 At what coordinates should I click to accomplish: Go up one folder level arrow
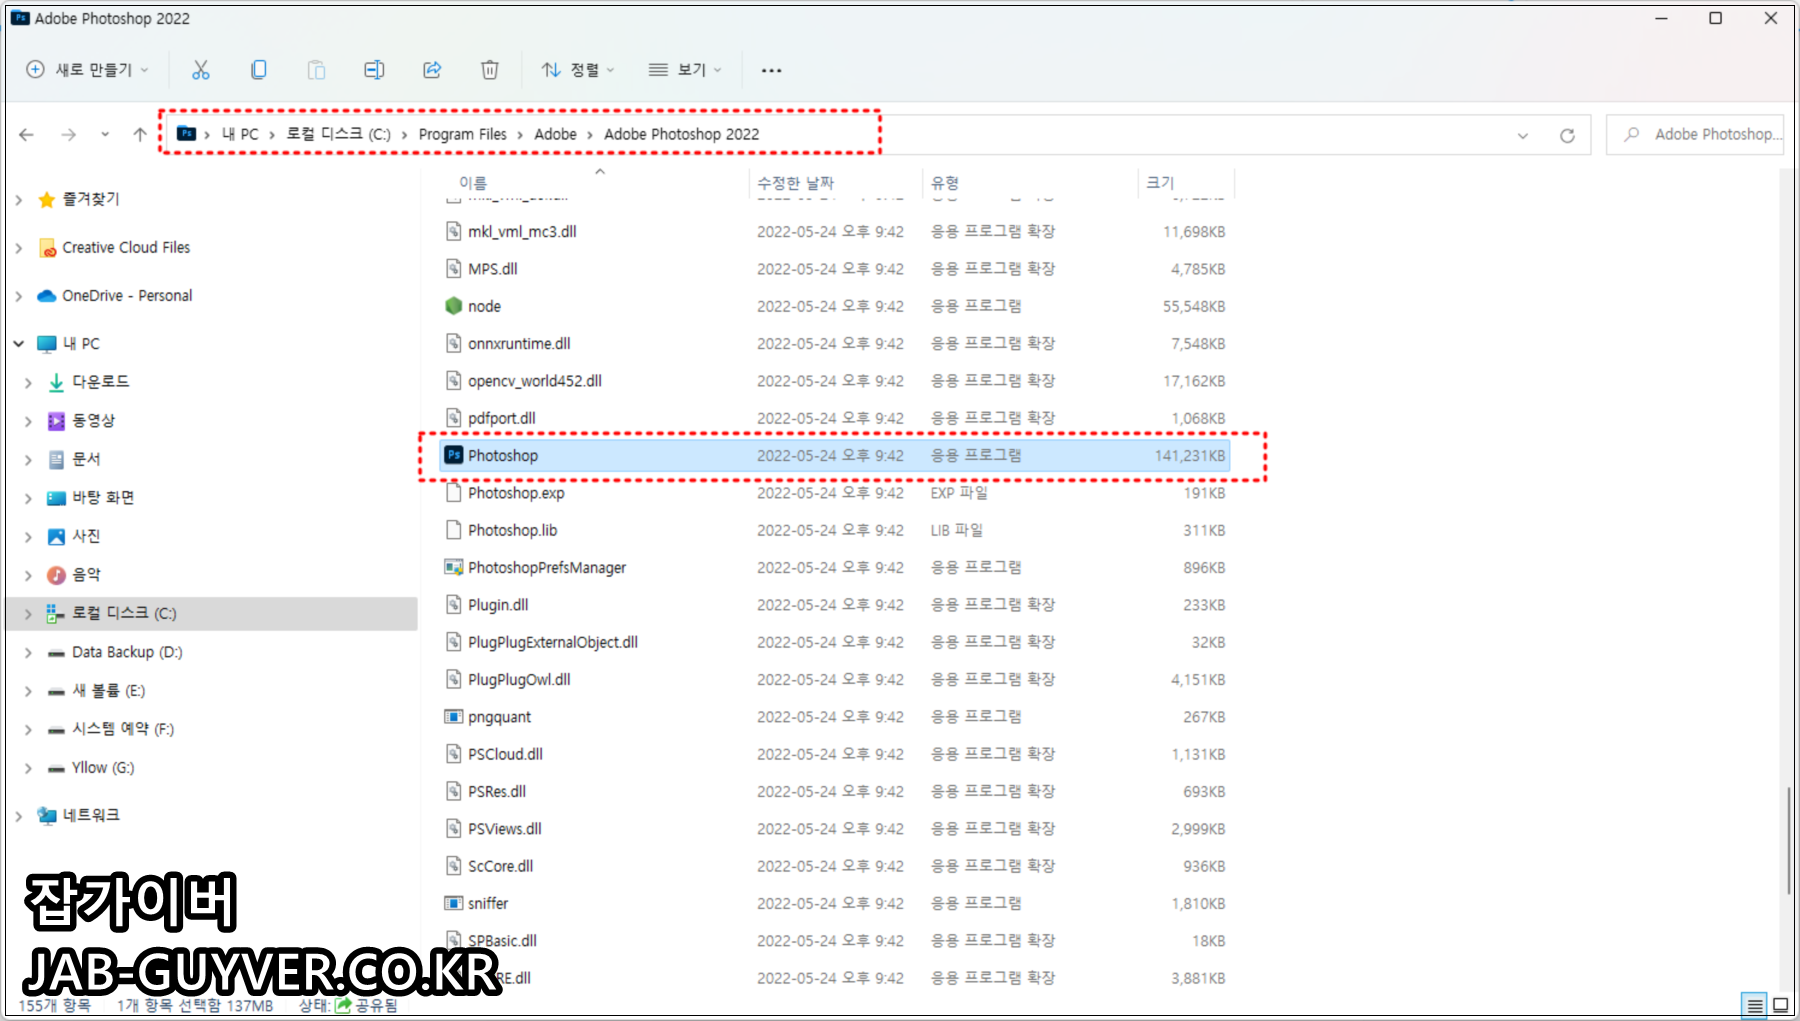pyautogui.click(x=140, y=134)
